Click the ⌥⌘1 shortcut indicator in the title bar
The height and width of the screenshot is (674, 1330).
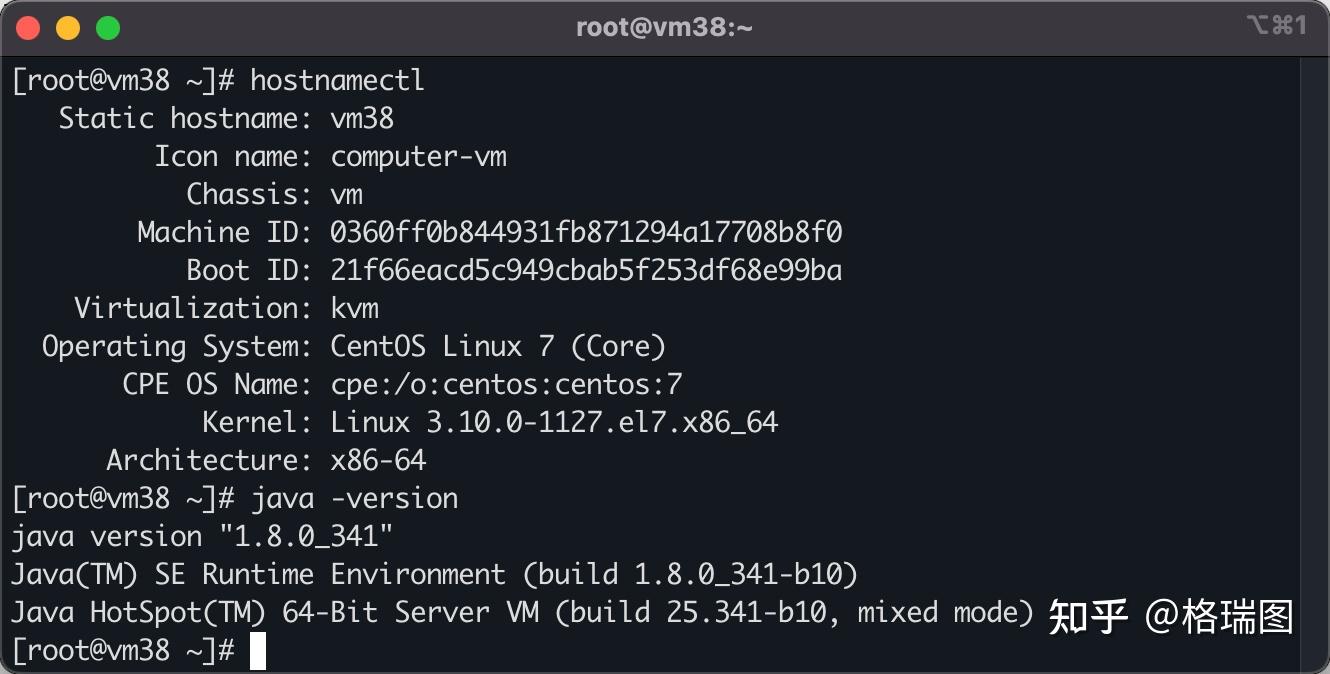coord(1277,26)
